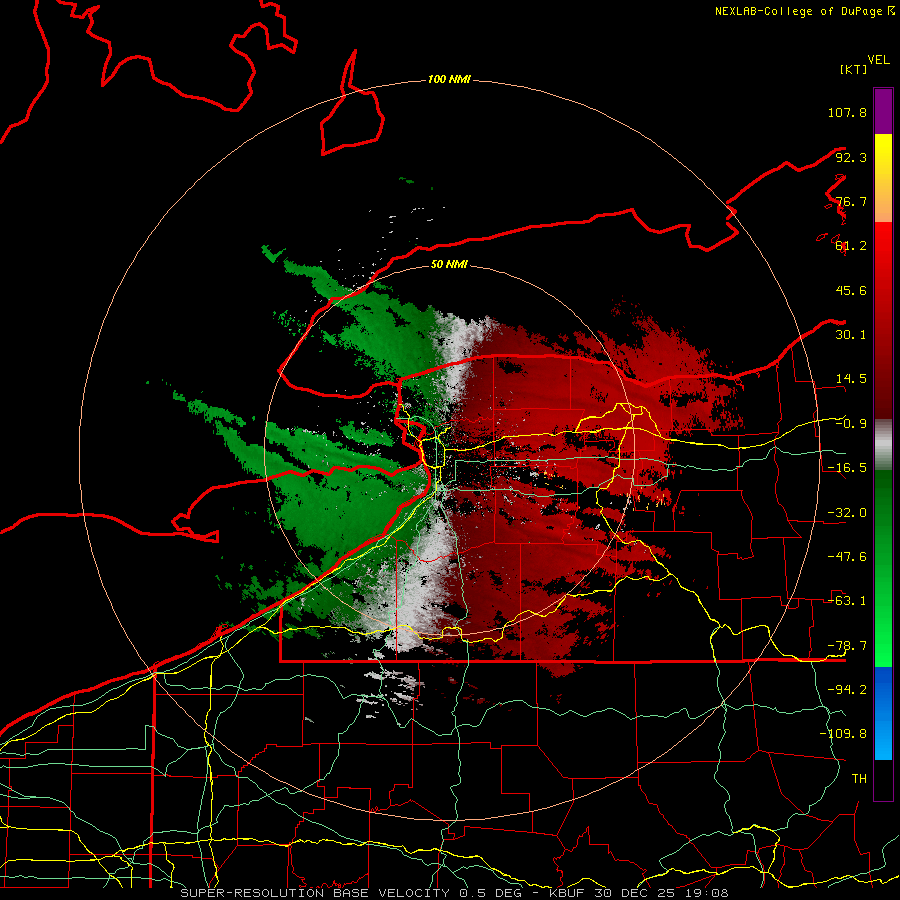The height and width of the screenshot is (900, 900).
Task: Click the 107.8 velocity scale value
Action: pos(847,112)
